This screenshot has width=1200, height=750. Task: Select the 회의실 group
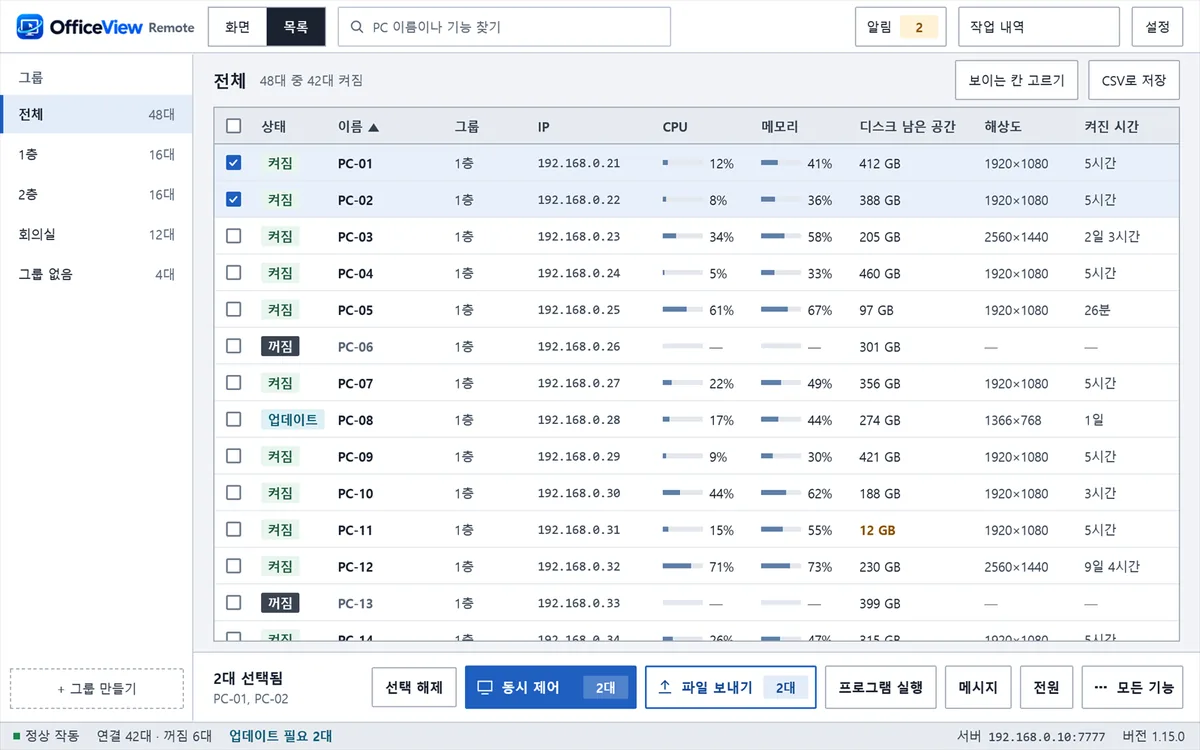[x=96, y=235]
